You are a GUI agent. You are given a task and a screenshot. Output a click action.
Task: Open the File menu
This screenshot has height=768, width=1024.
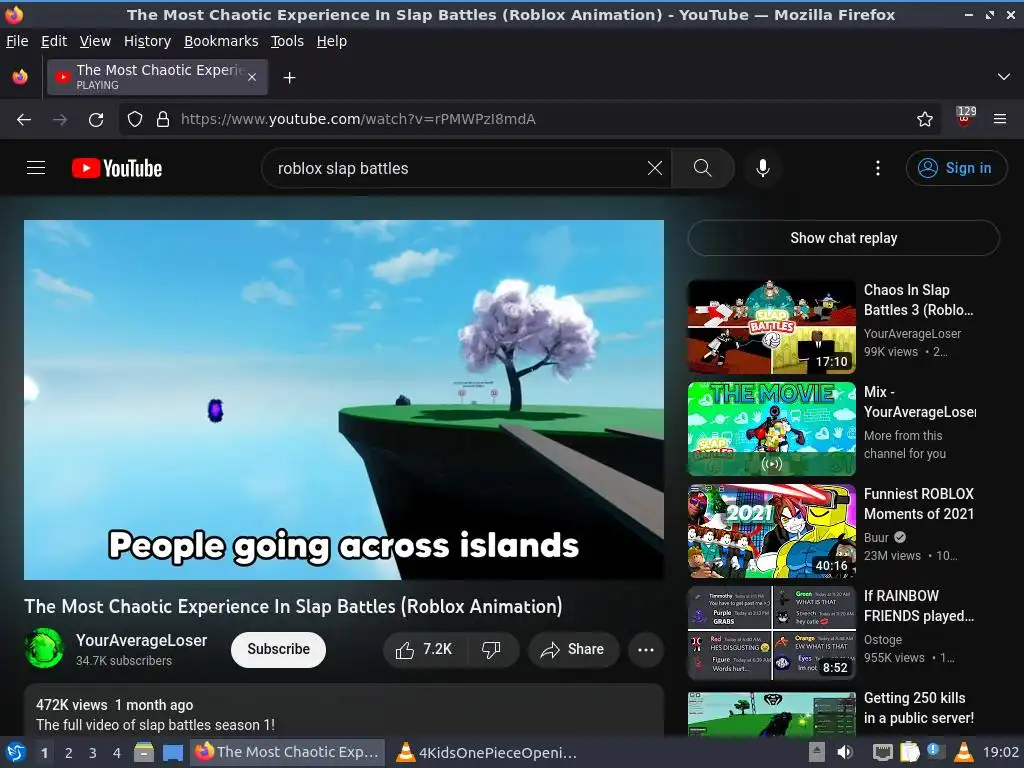point(17,41)
